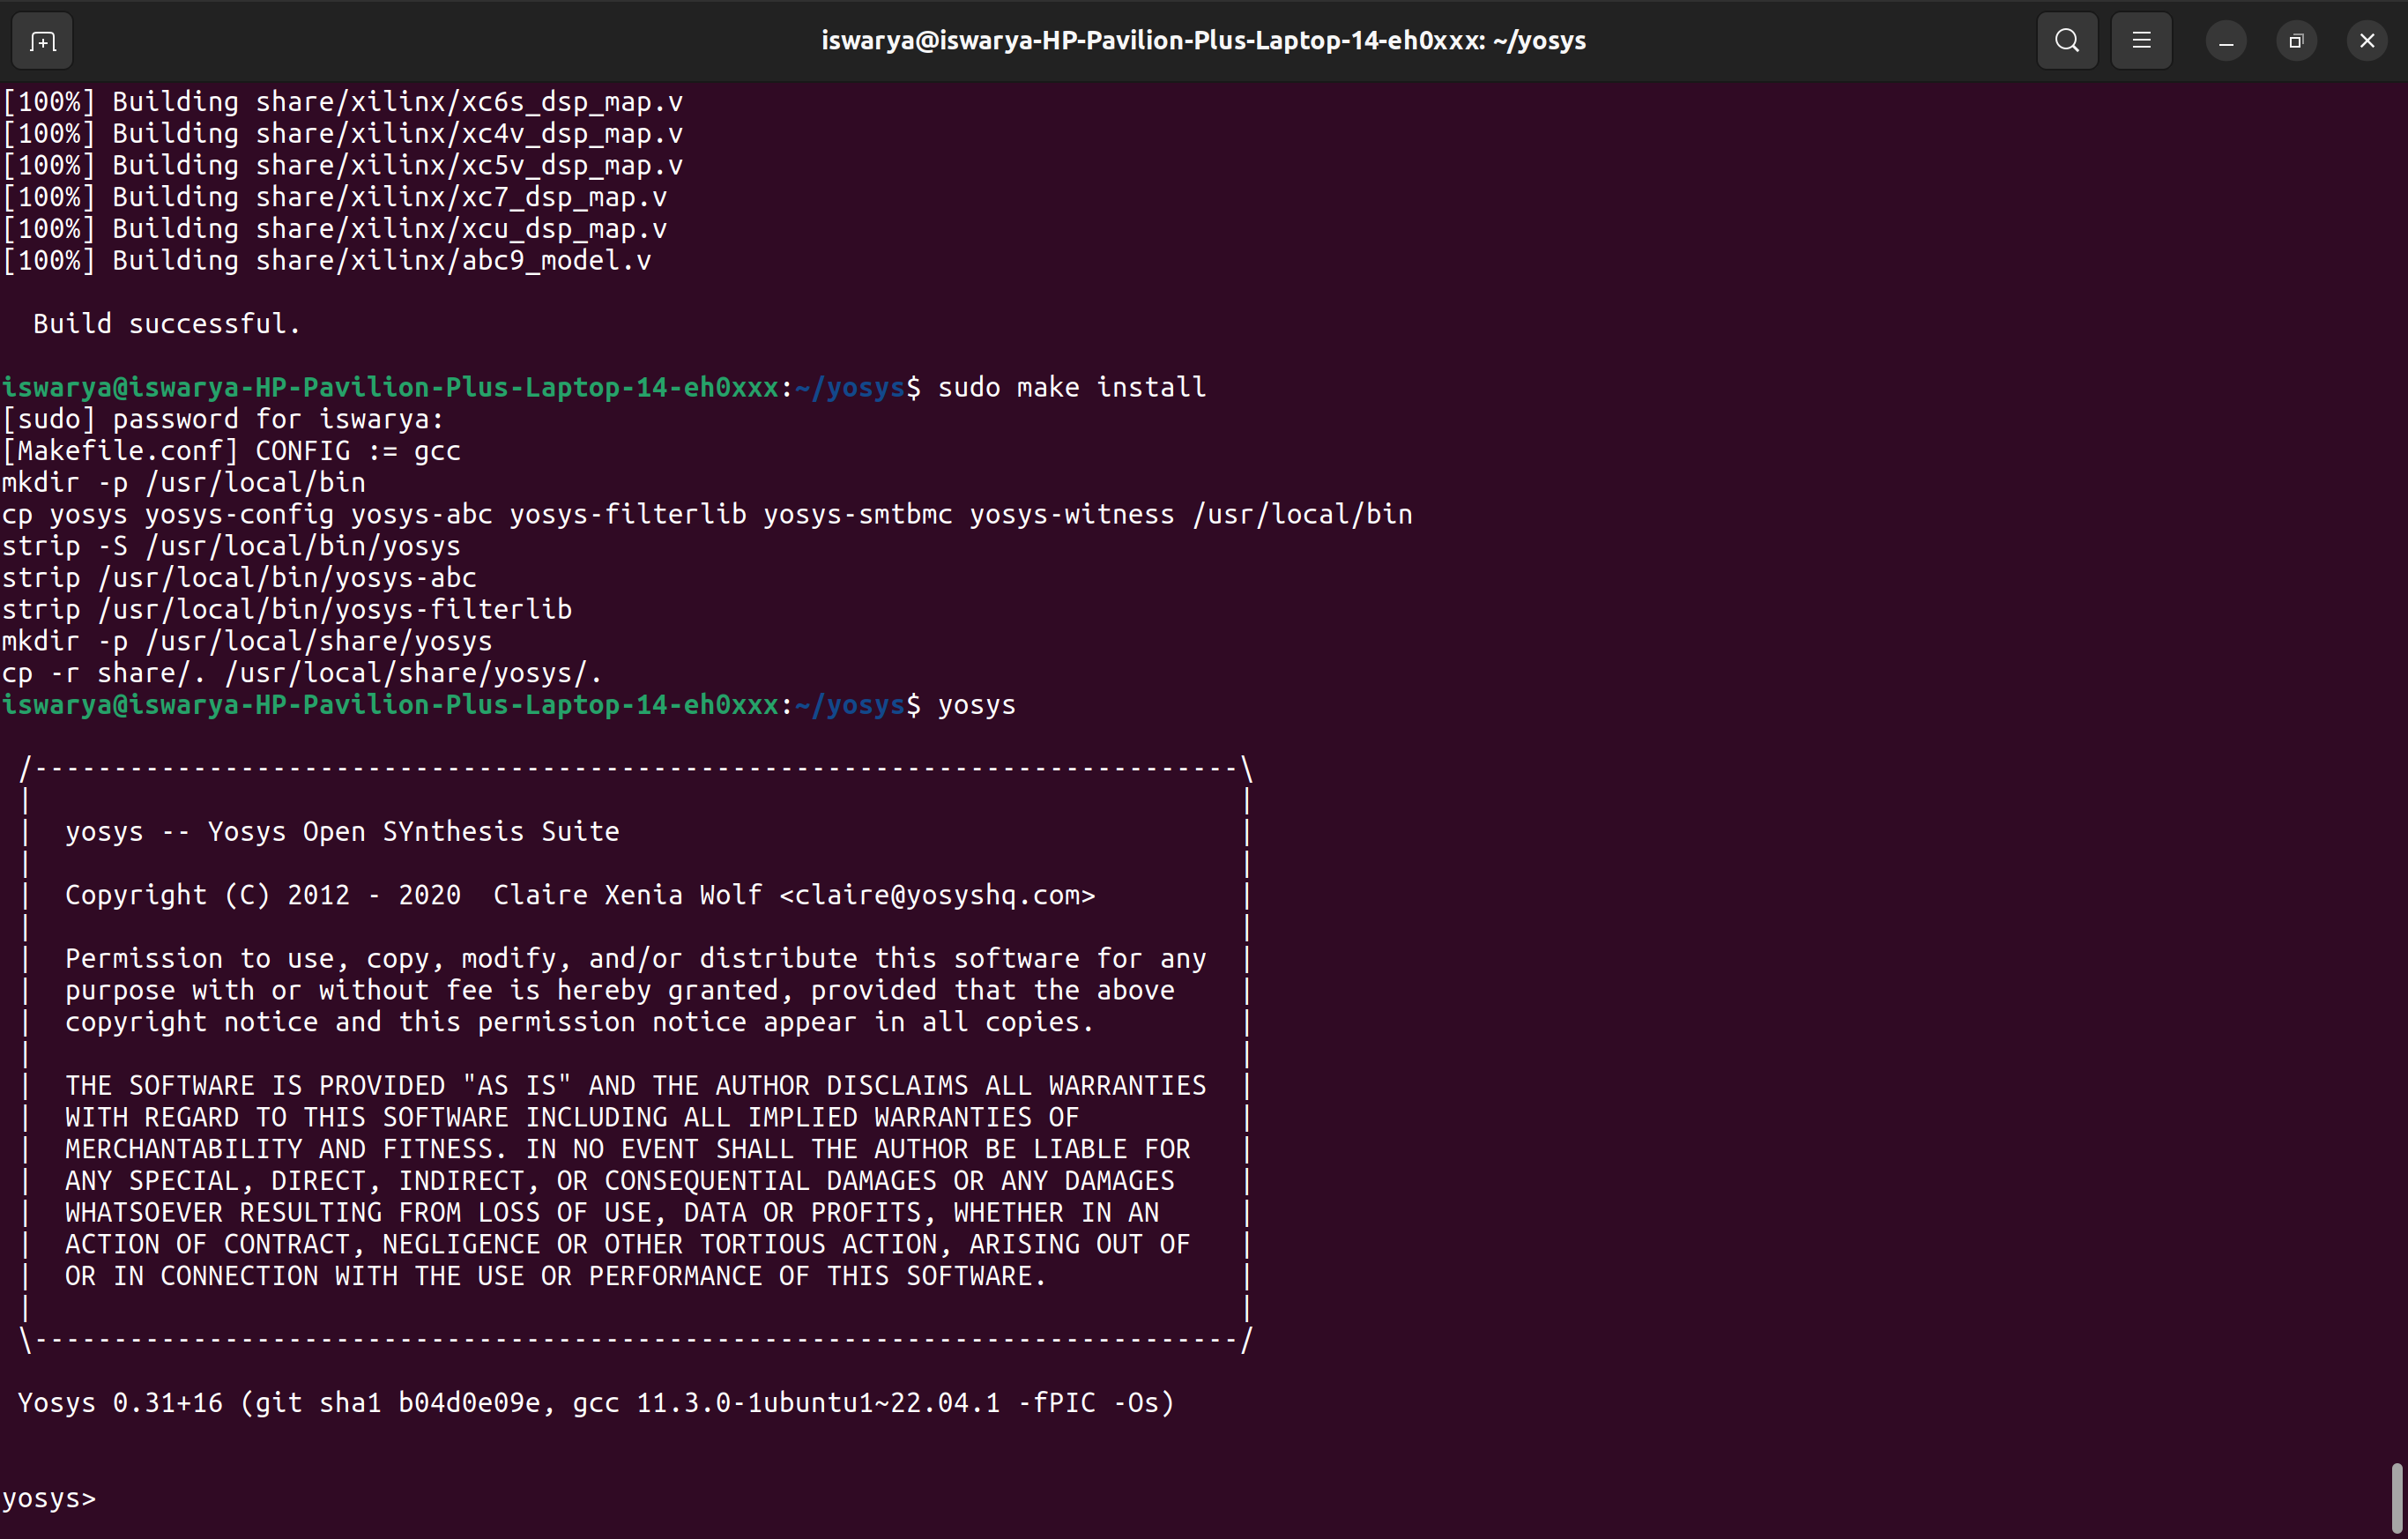This screenshot has height=1539, width=2408.
Task: Open the hamburger main menu
Action: point(2141,41)
